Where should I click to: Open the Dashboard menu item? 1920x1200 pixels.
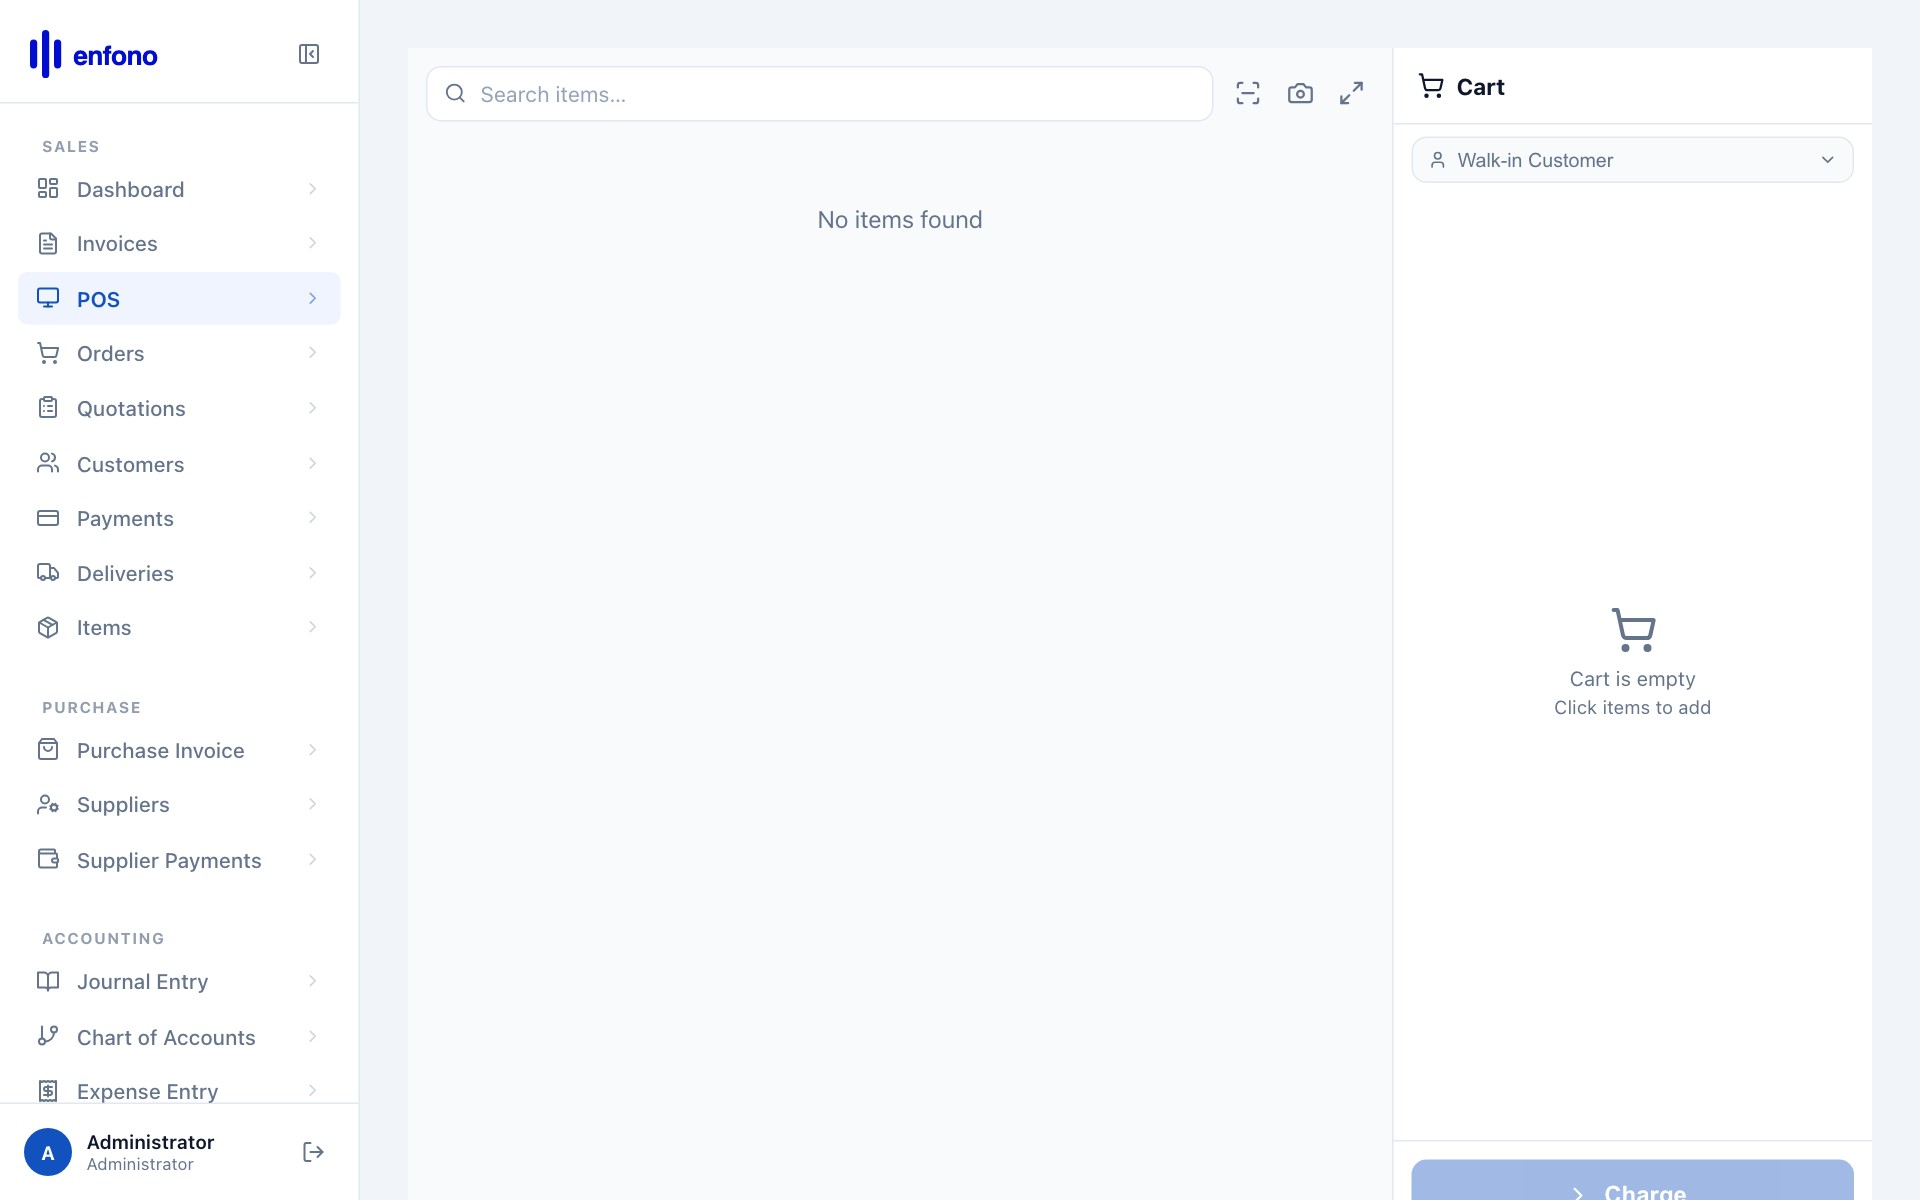[130, 188]
